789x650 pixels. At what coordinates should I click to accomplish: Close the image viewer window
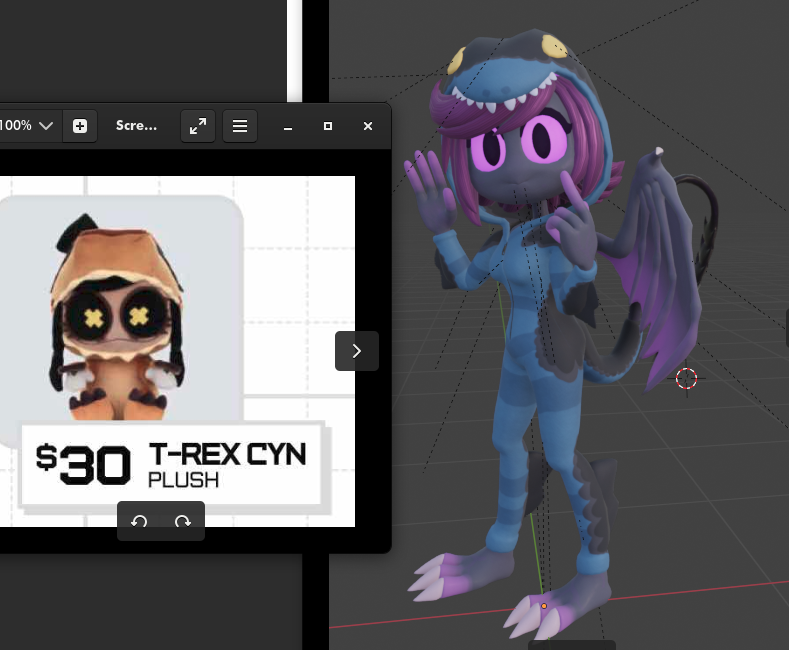[x=368, y=126]
